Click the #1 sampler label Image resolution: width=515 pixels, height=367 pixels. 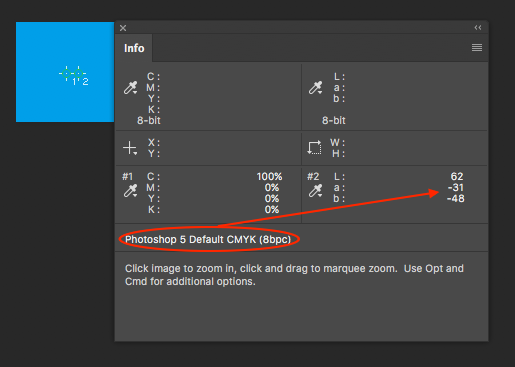point(127,176)
